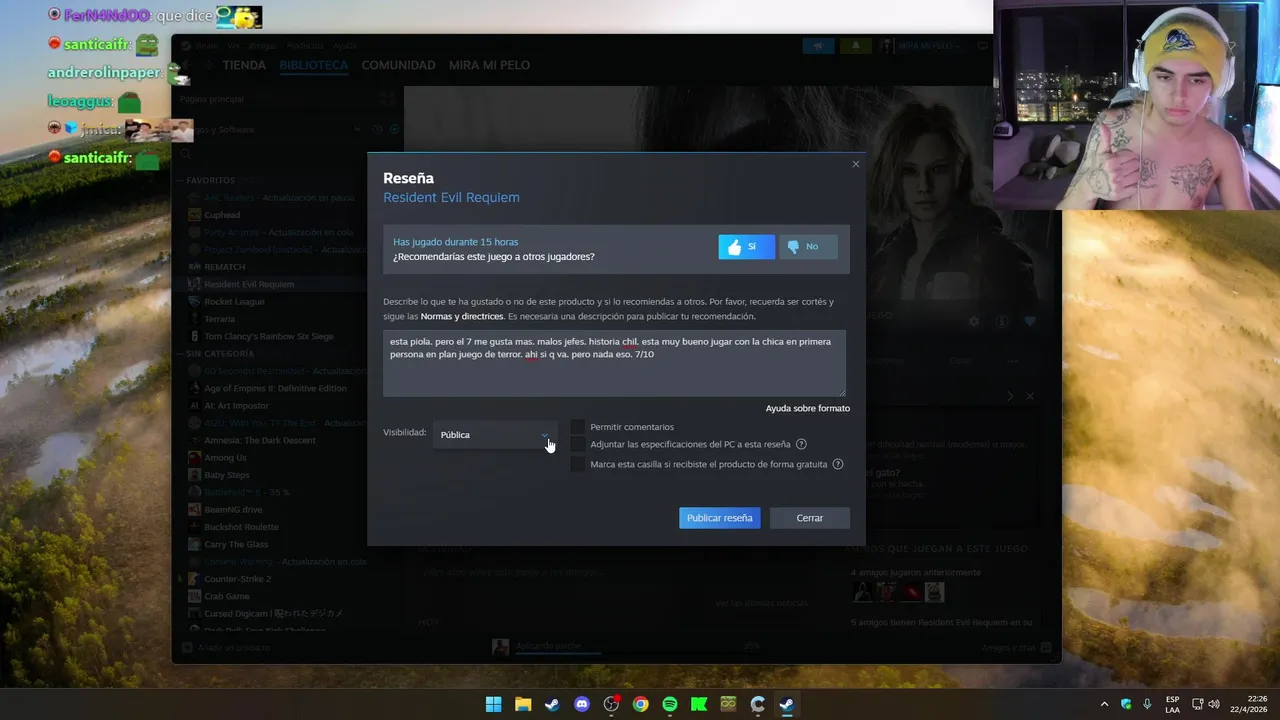The width and height of the screenshot is (1280, 720).
Task: Open Steam notifications bell
Action: [x=855, y=46]
